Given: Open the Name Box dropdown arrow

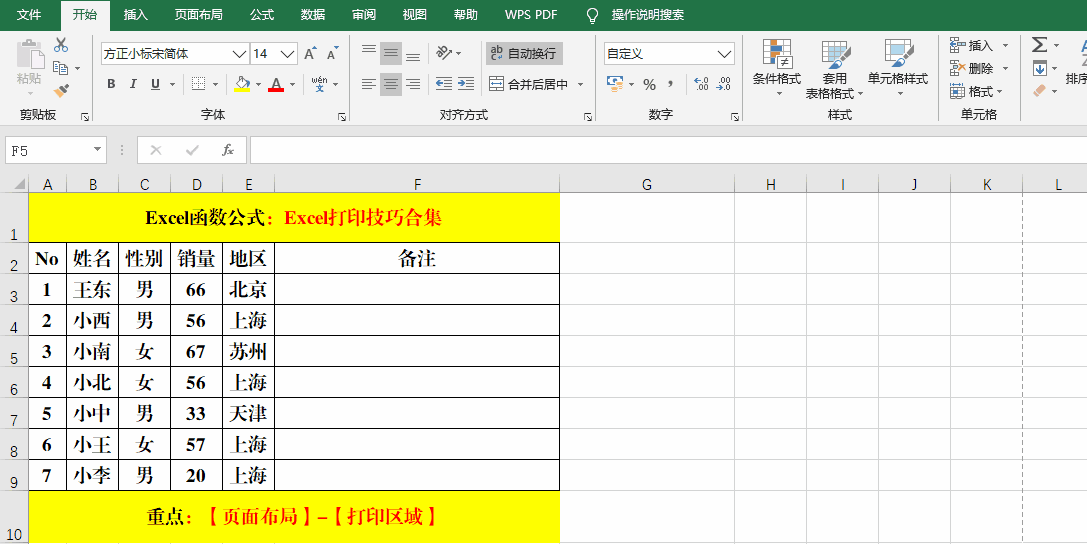Looking at the screenshot, I should click(97, 150).
